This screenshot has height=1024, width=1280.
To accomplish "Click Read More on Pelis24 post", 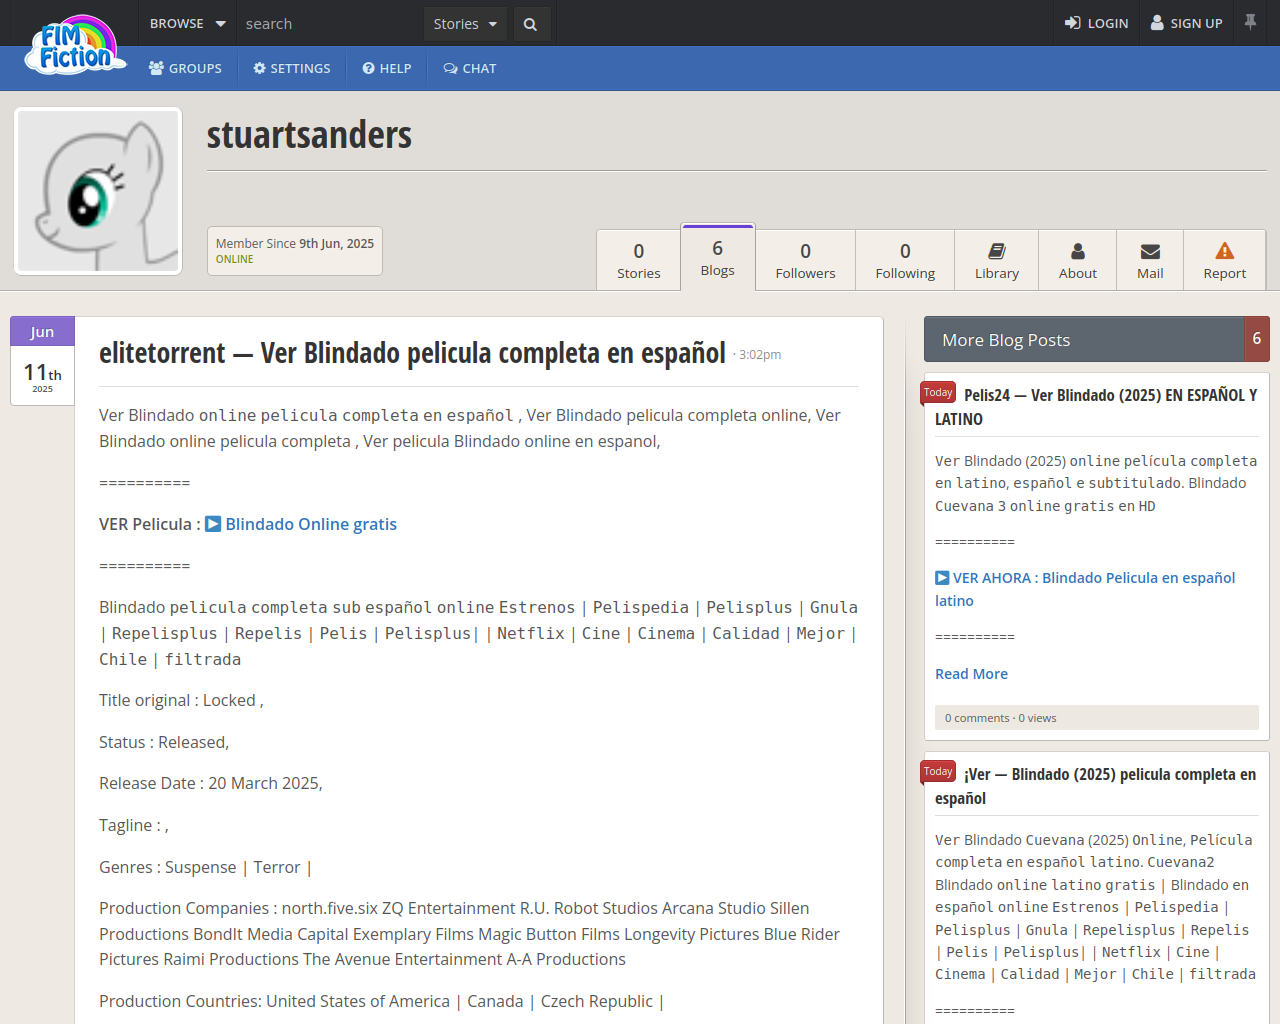I will tap(971, 674).
